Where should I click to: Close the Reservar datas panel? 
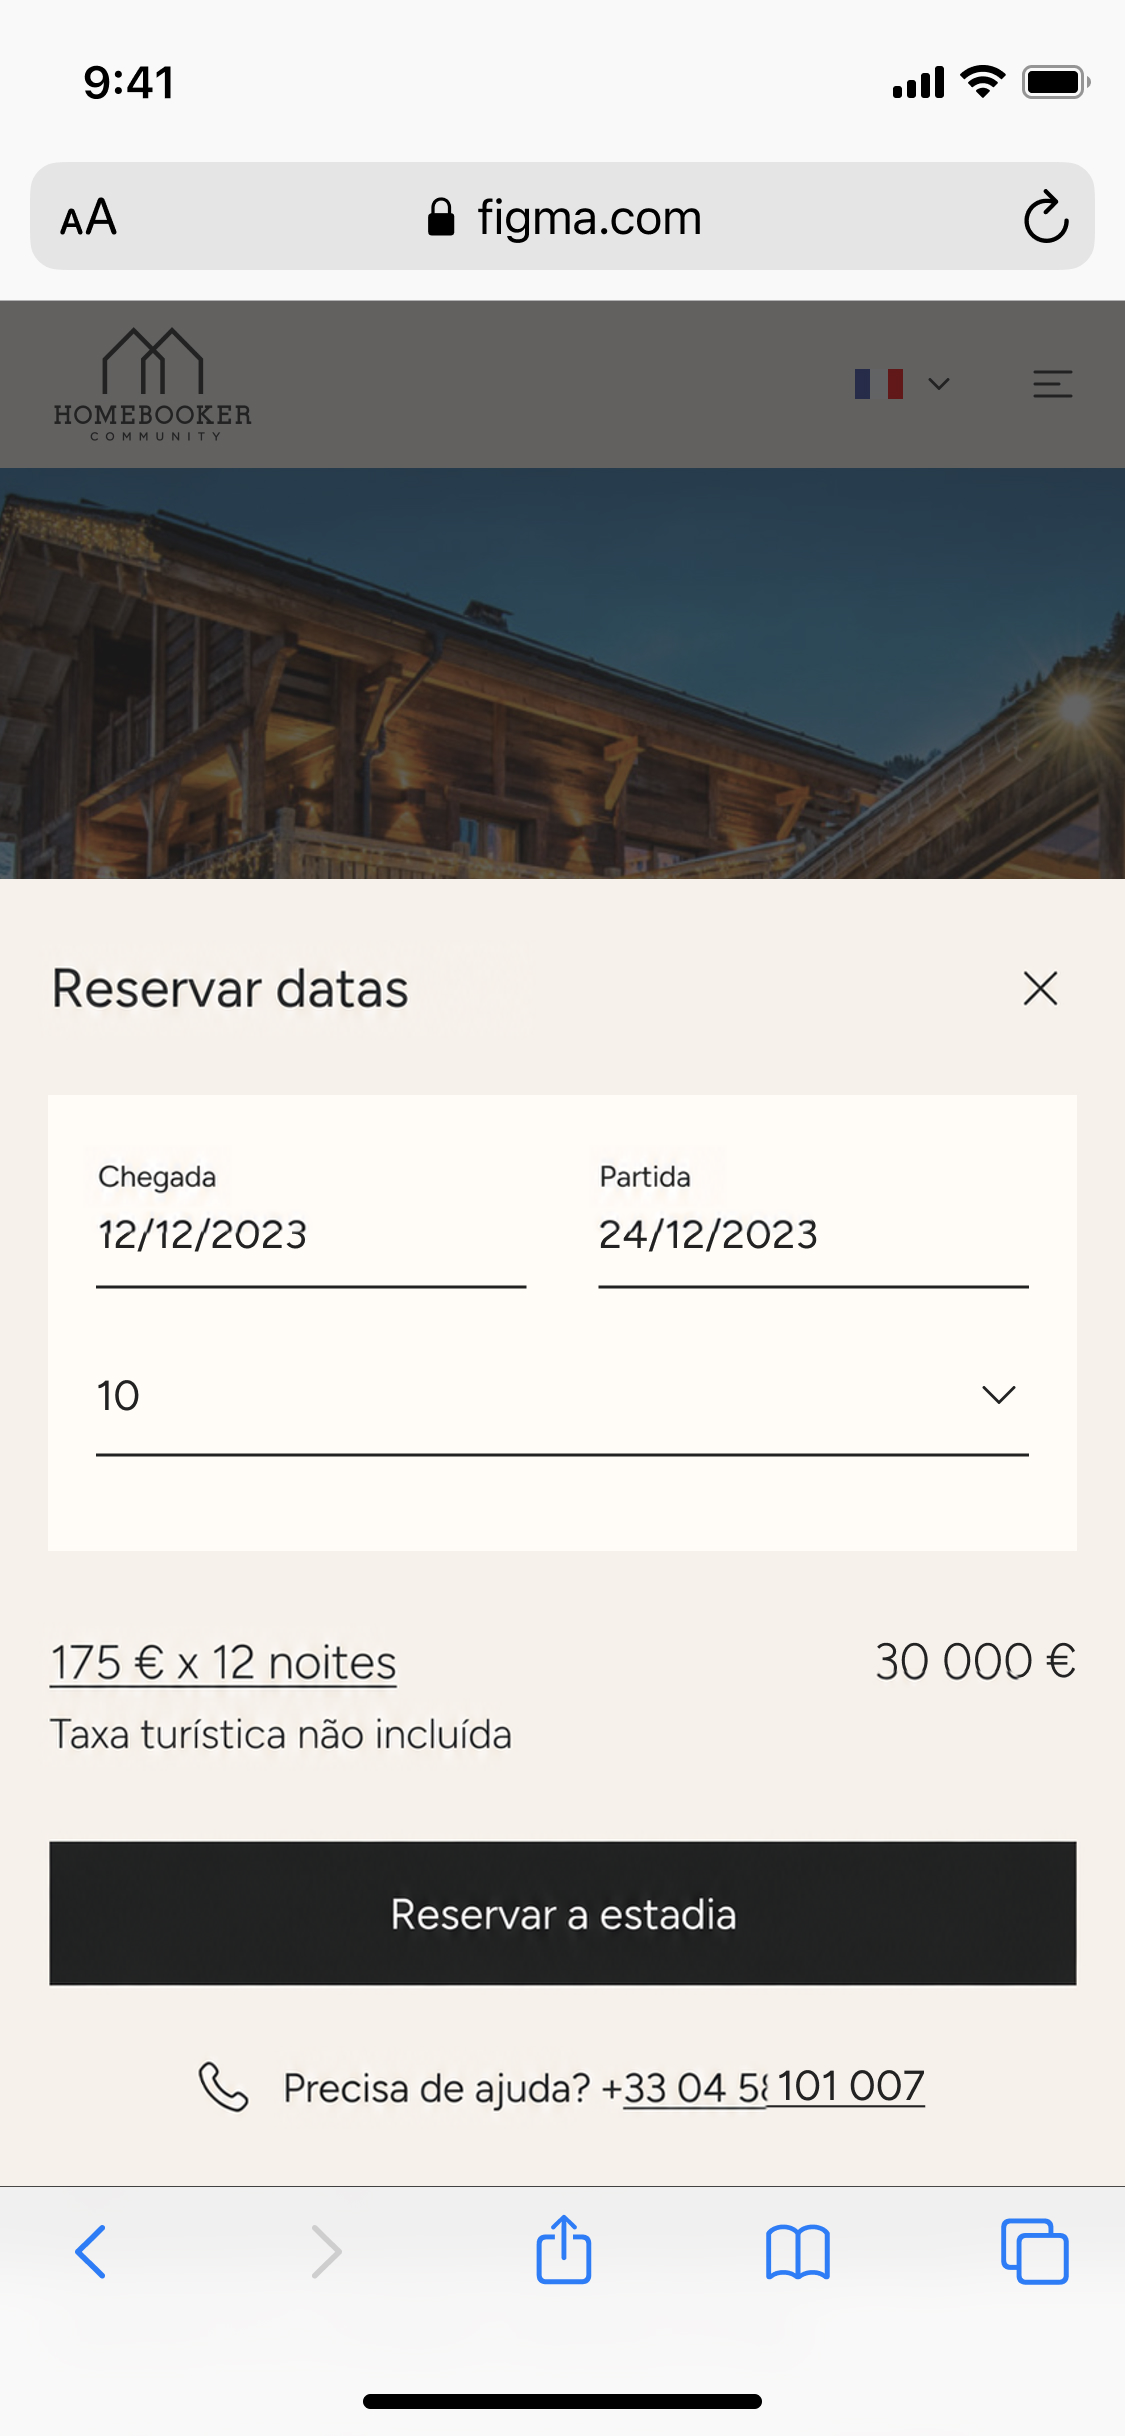tap(1040, 988)
